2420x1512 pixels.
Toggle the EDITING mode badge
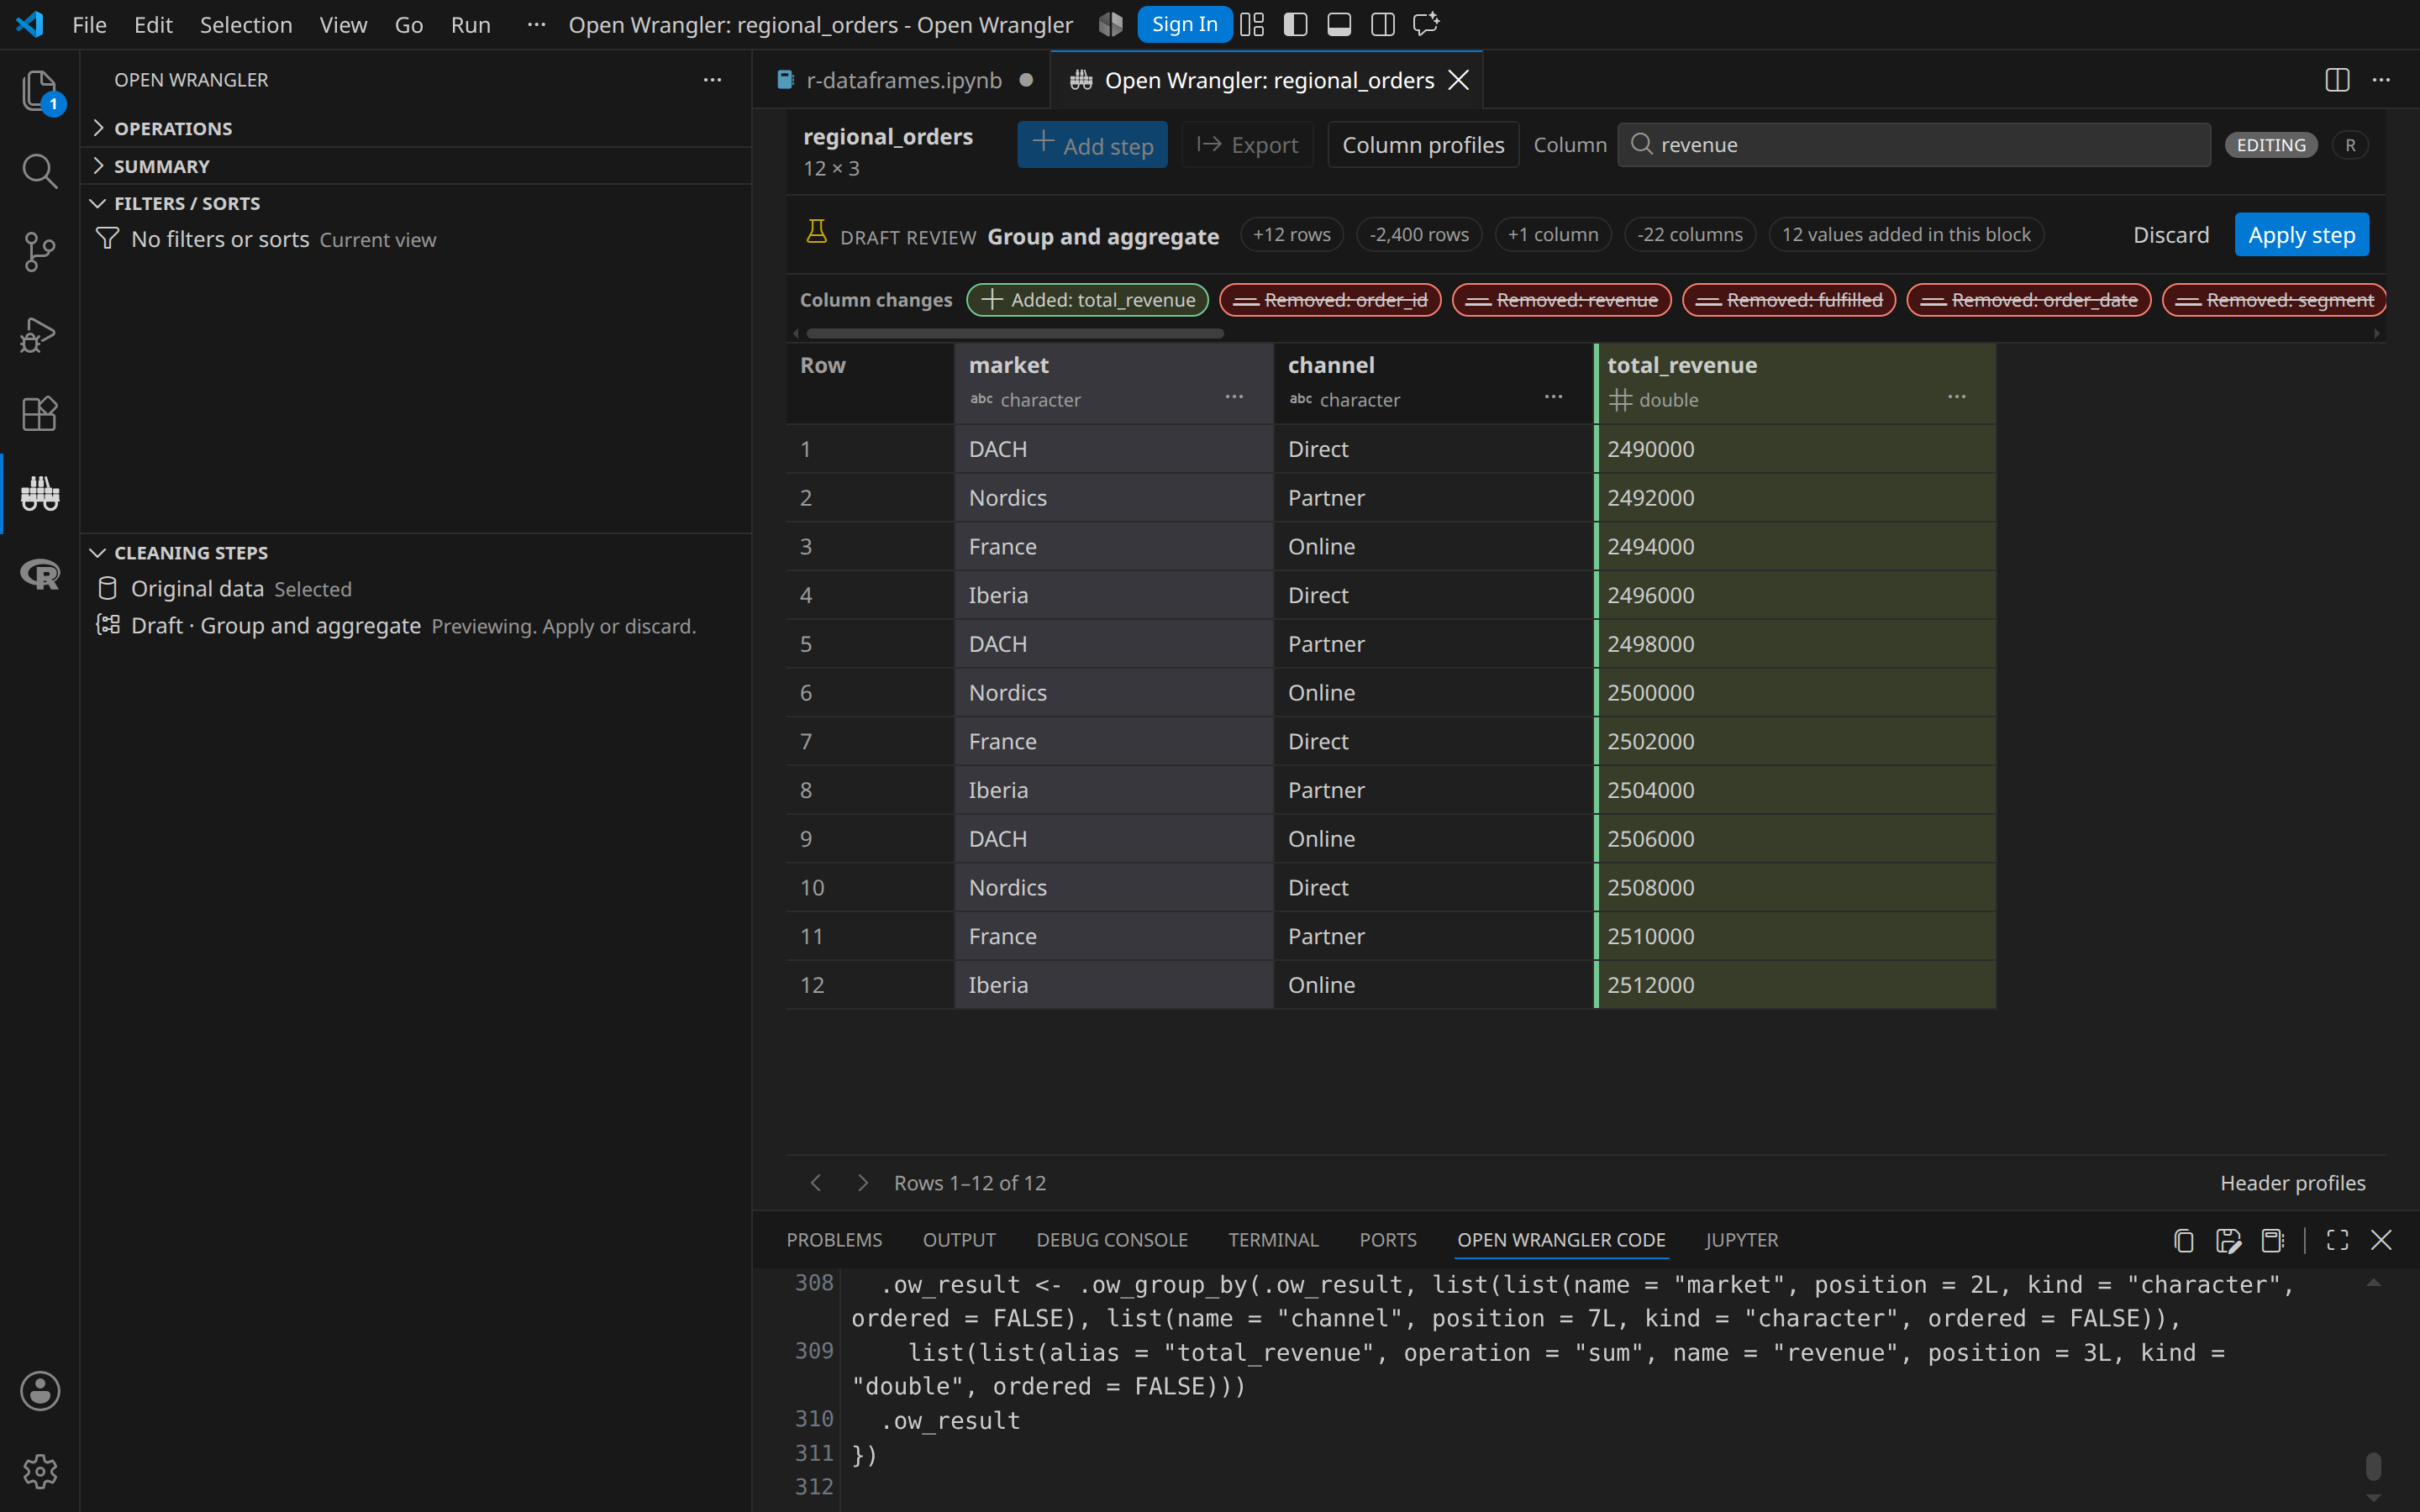click(x=2271, y=145)
